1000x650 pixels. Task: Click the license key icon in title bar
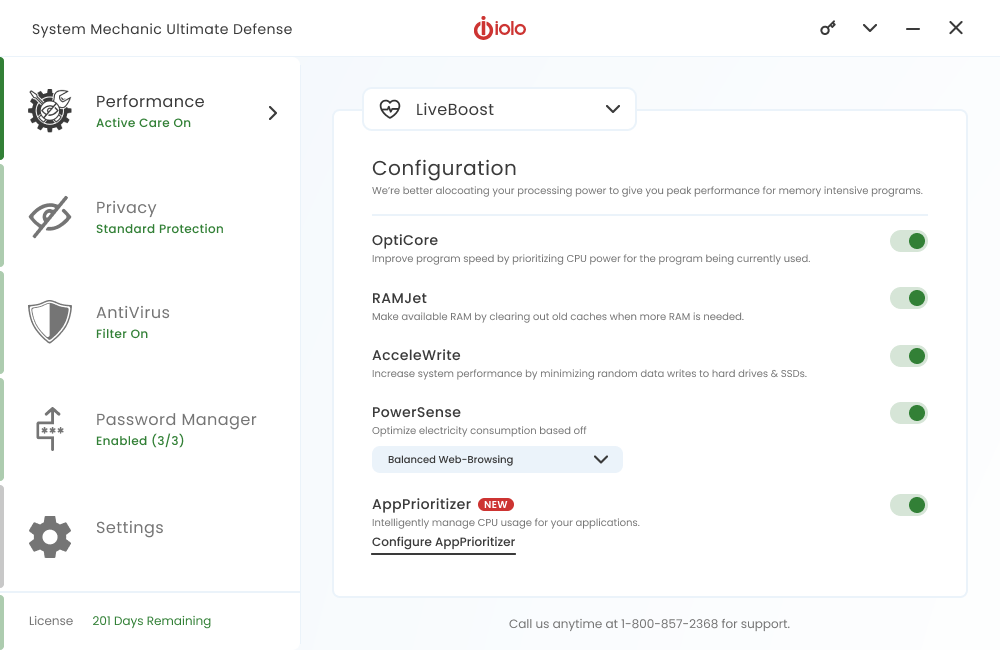(x=828, y=28)
